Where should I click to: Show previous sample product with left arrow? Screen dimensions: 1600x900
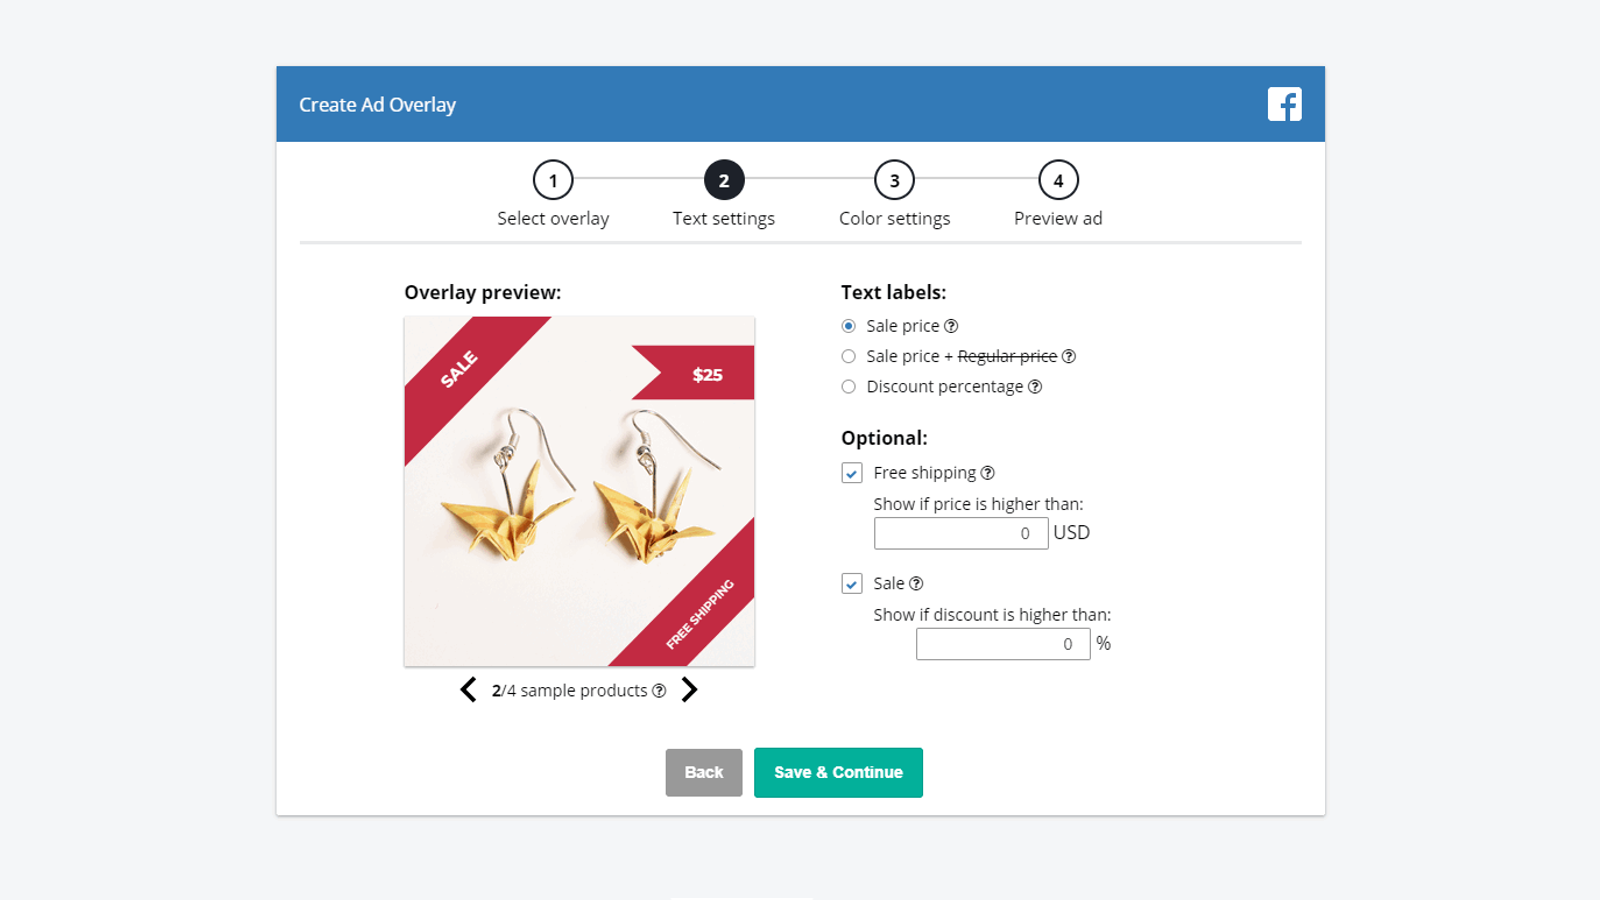point(468,690)
